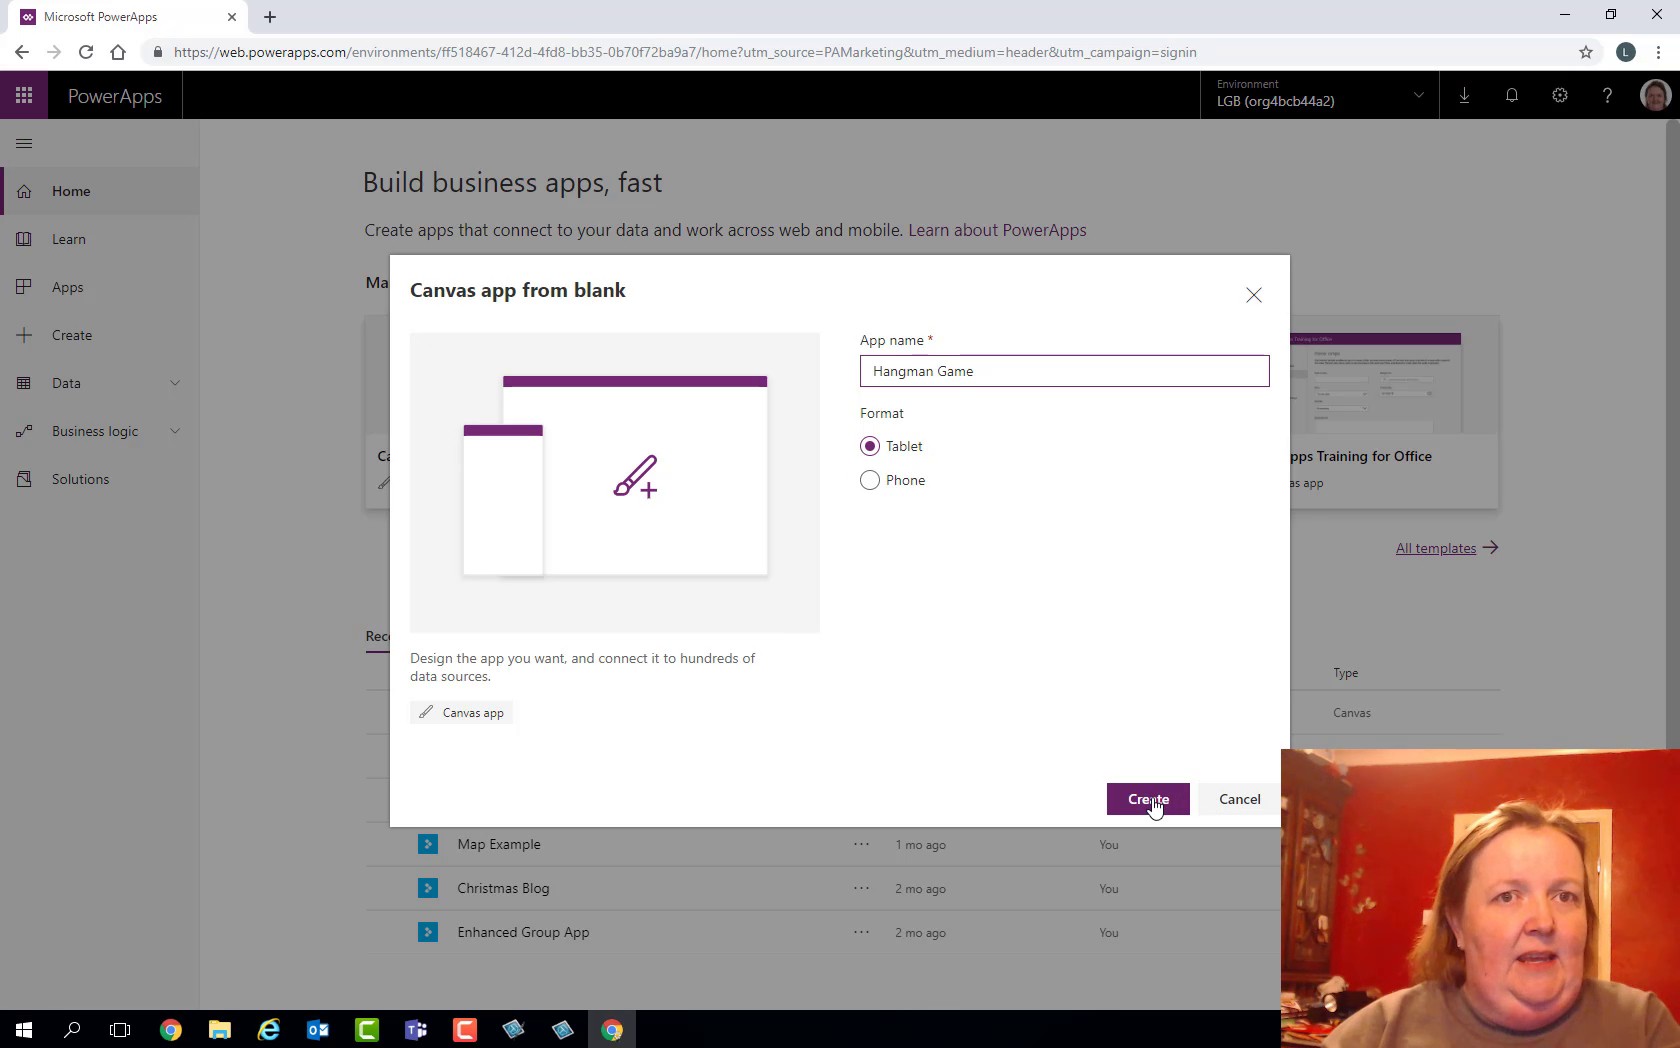Screen dimensions: 1680x1048
Task: Select the Tablet format option
Action: pyautogui.click(x=870, y=446)
